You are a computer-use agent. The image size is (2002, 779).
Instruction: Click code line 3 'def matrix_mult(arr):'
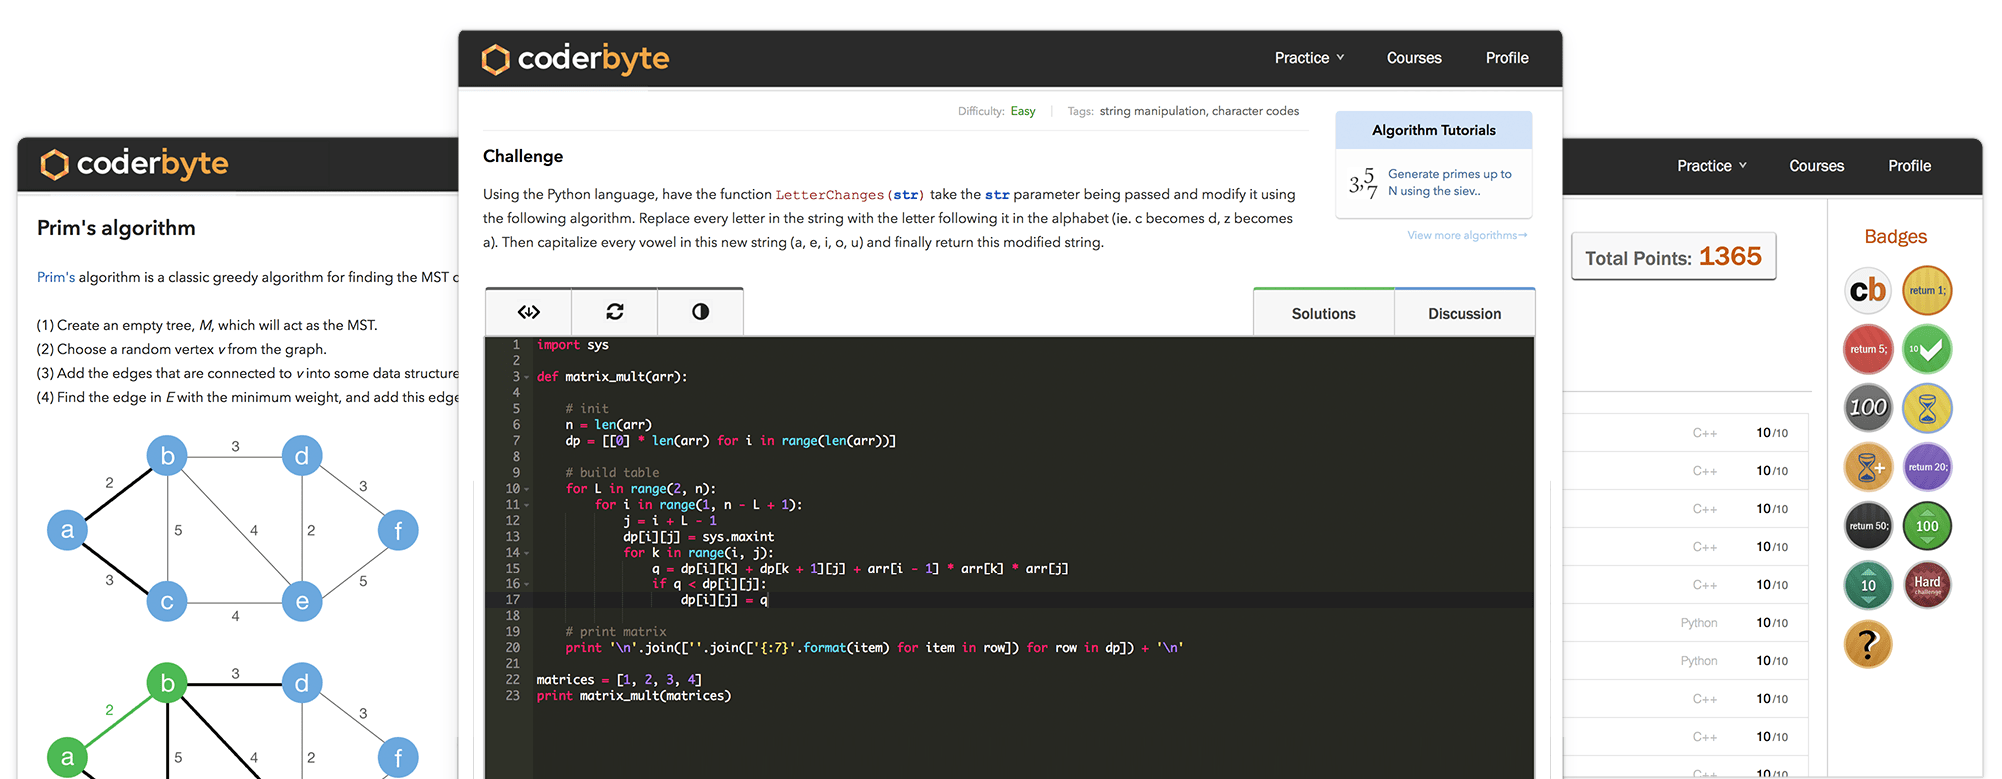tap(612, 377)
